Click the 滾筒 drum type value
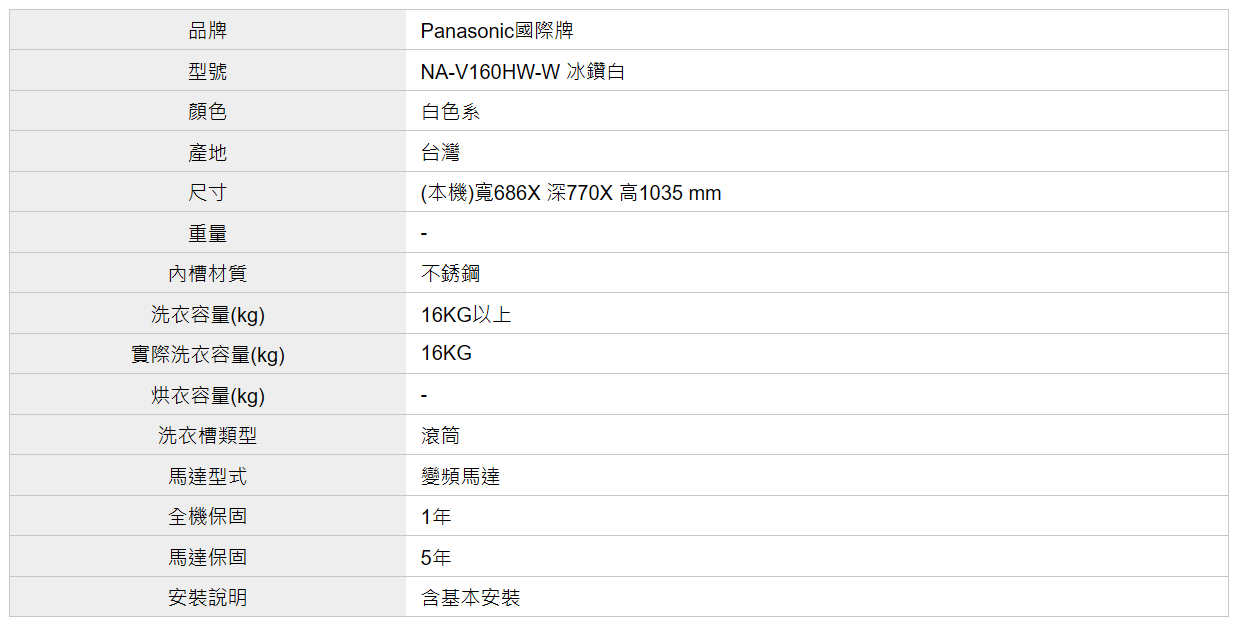Viewport: 1241px width, 630px height. tap(440, 436)
